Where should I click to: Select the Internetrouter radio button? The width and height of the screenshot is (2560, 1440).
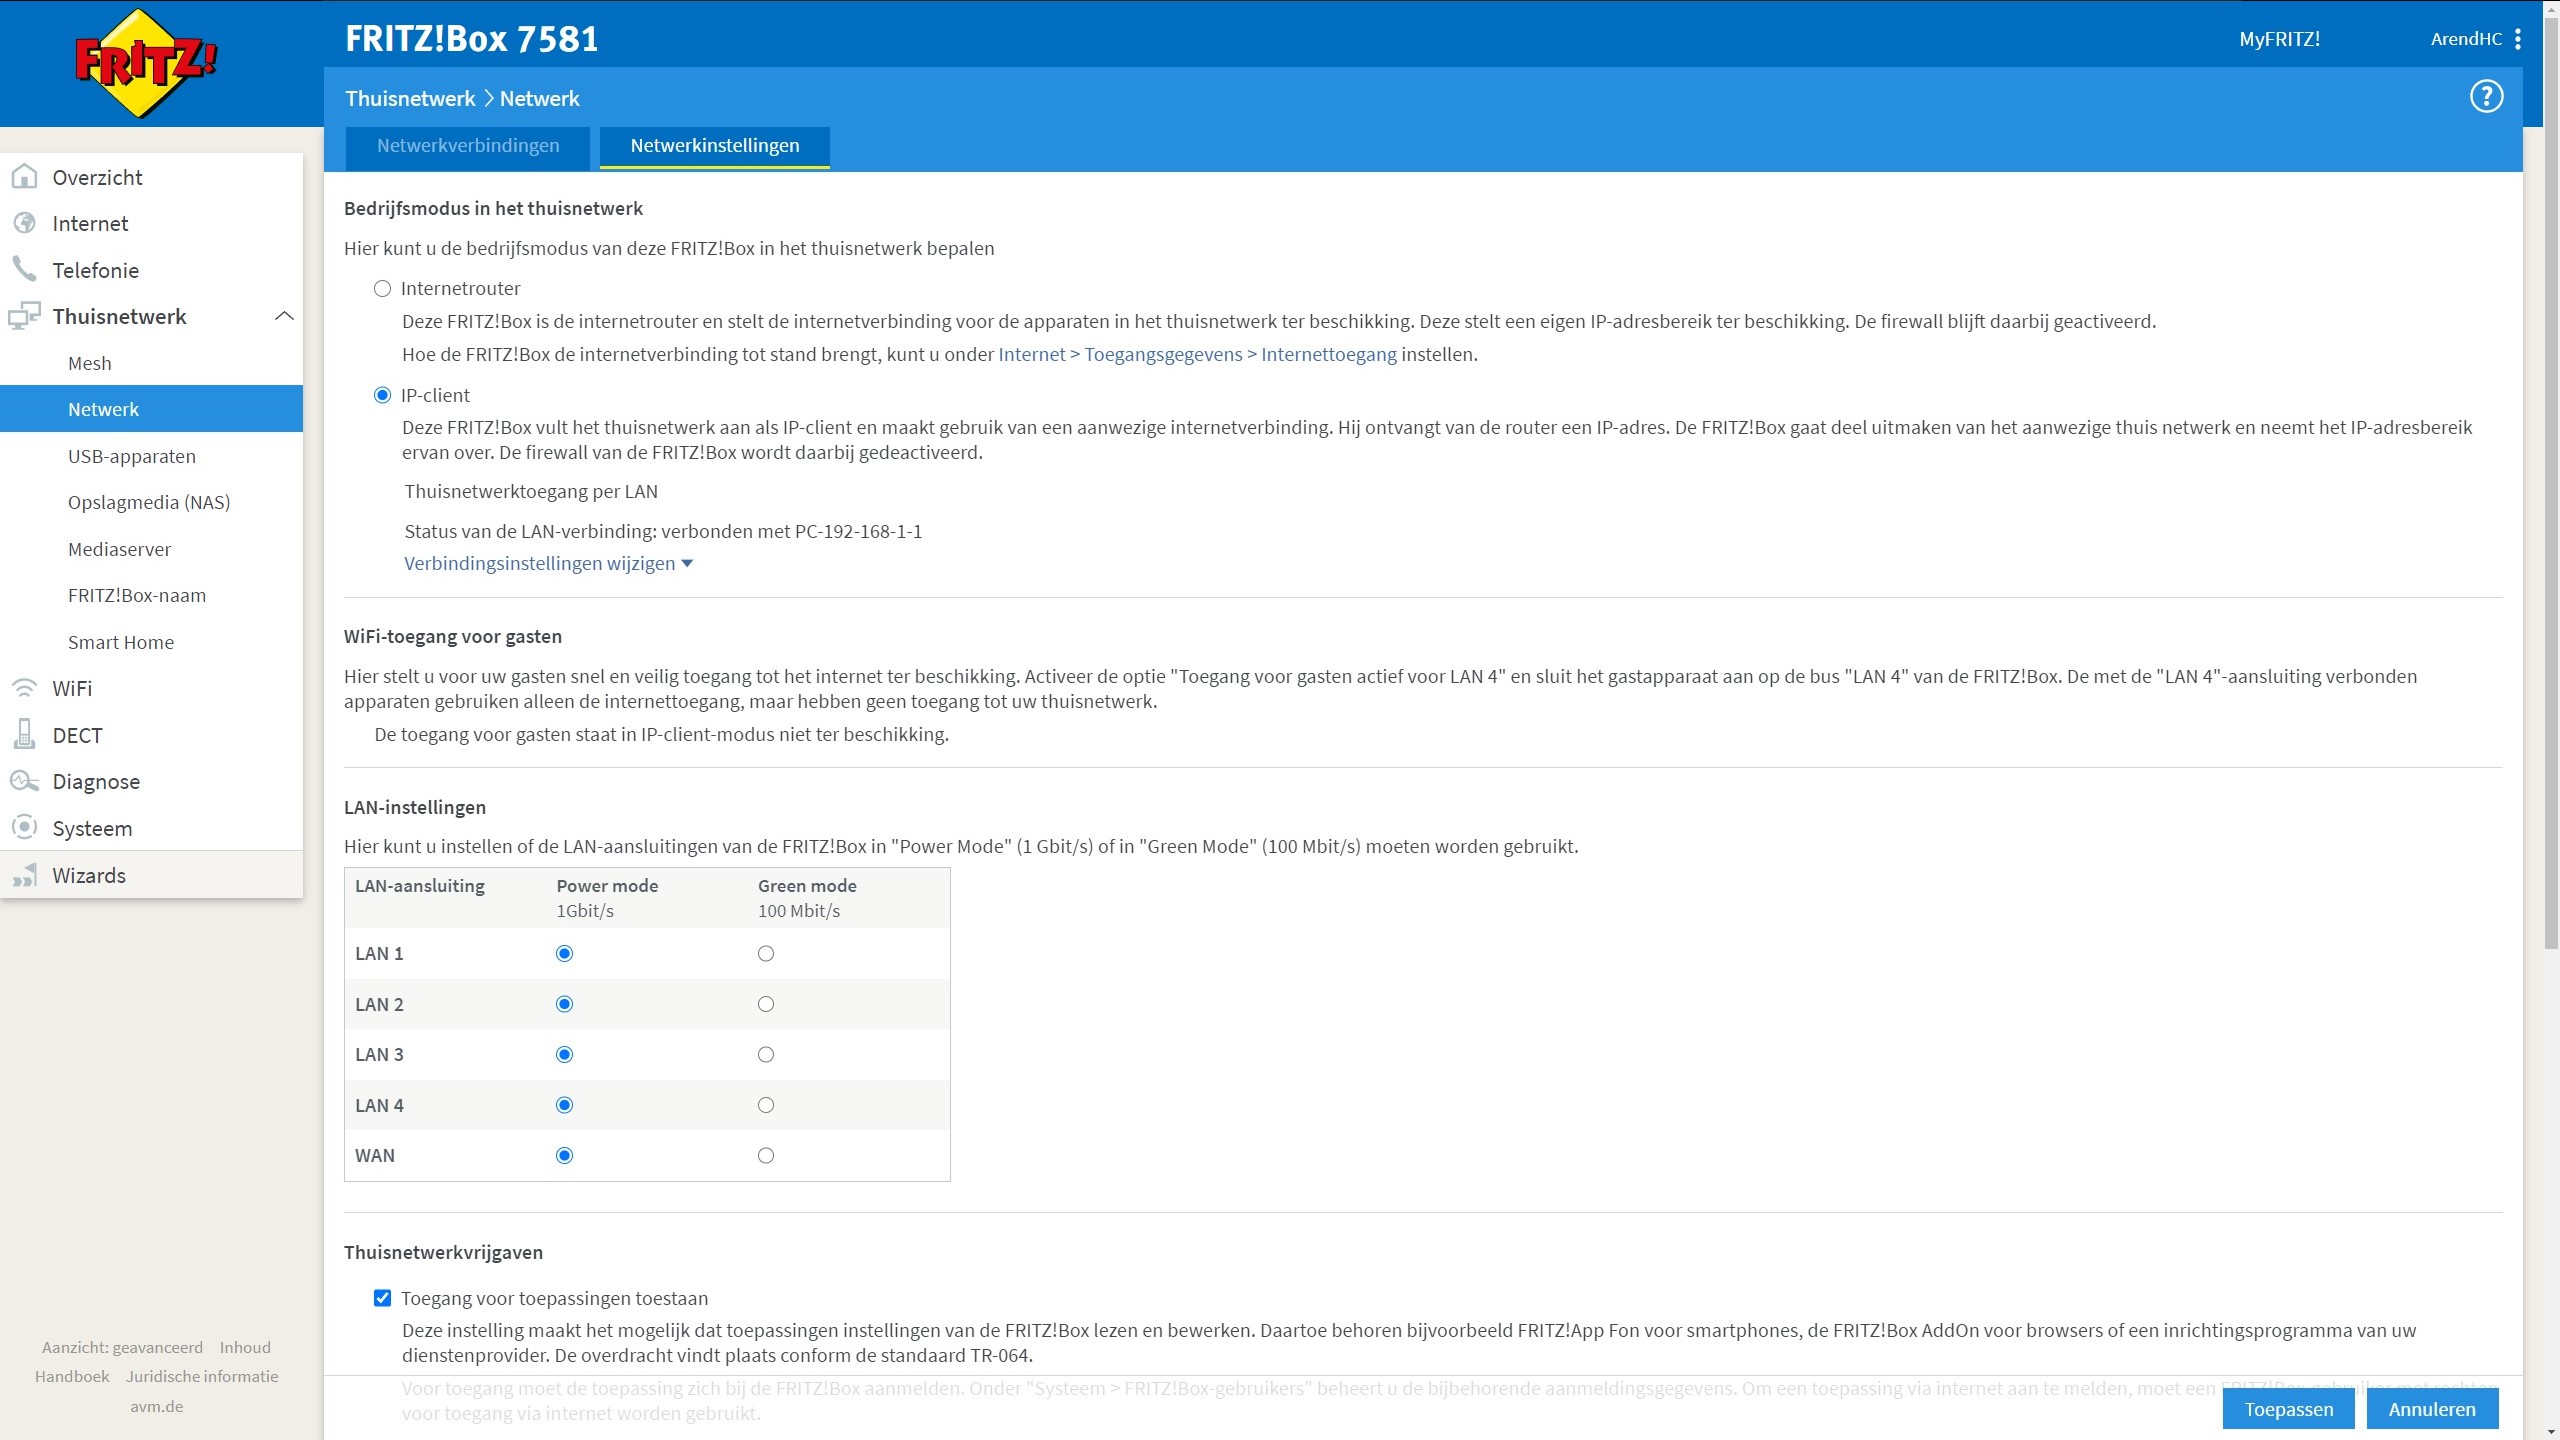pos(382,289)
